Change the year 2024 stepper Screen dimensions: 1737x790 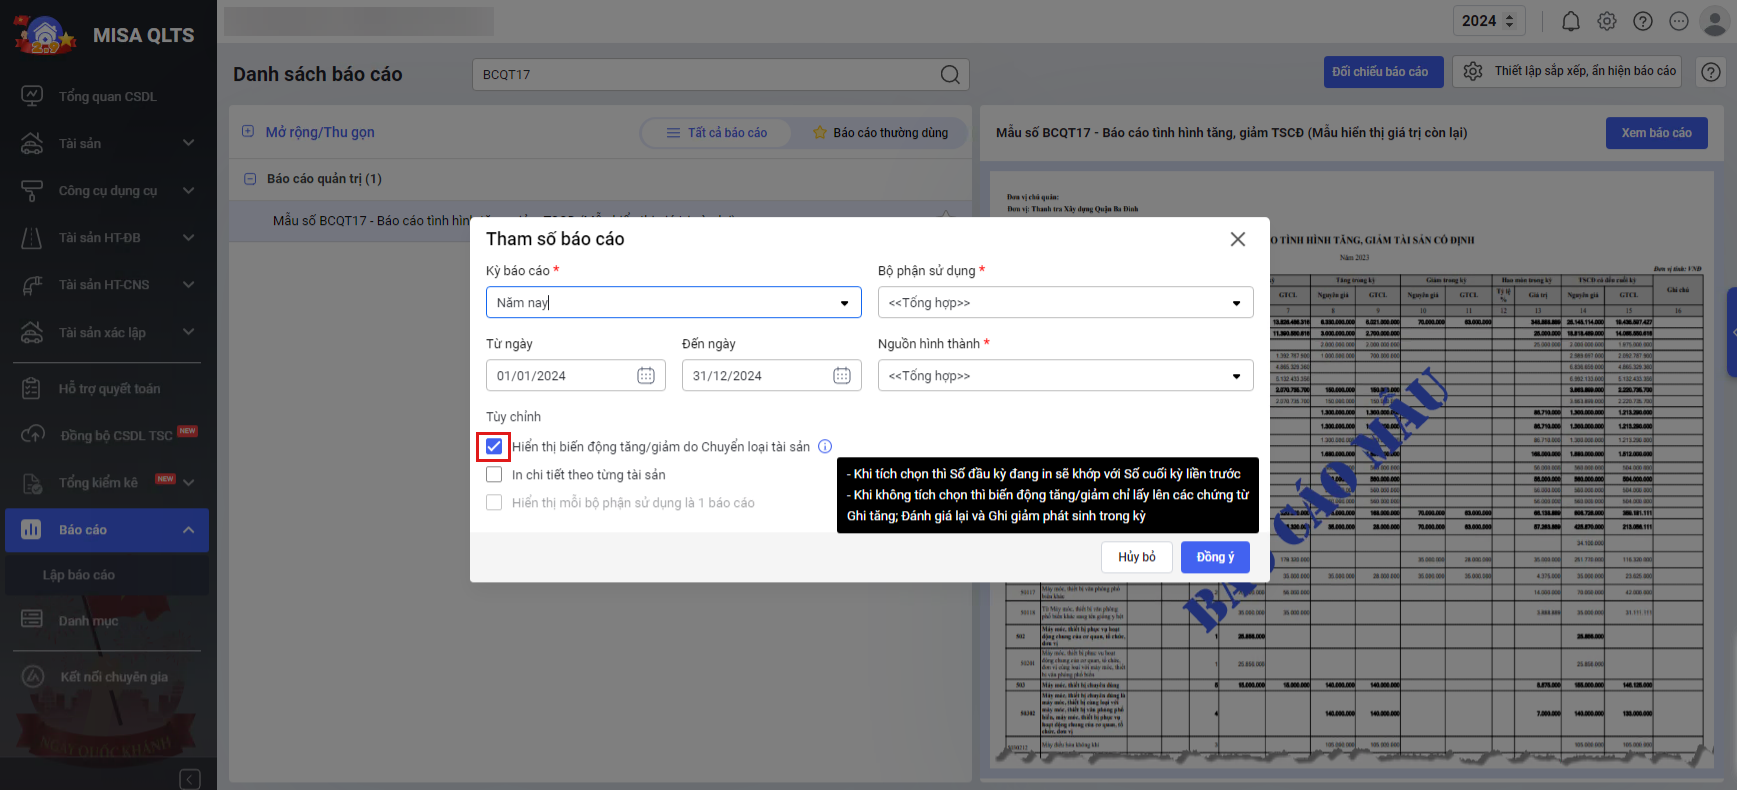click(1510, 21)
